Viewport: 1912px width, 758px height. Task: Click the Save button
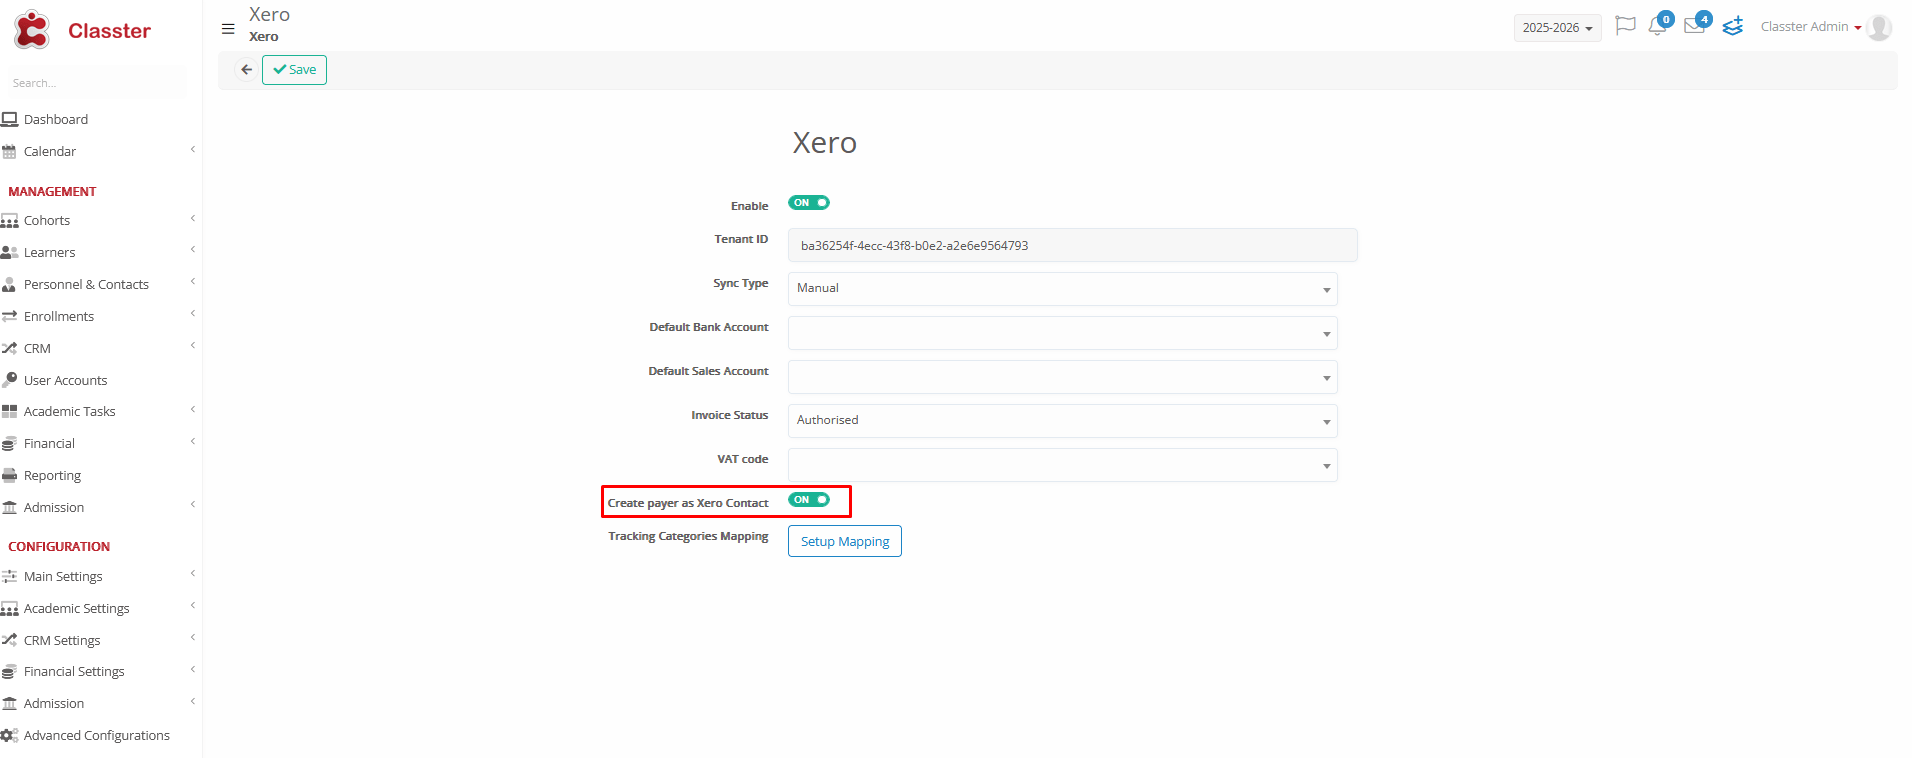(294, 70)
